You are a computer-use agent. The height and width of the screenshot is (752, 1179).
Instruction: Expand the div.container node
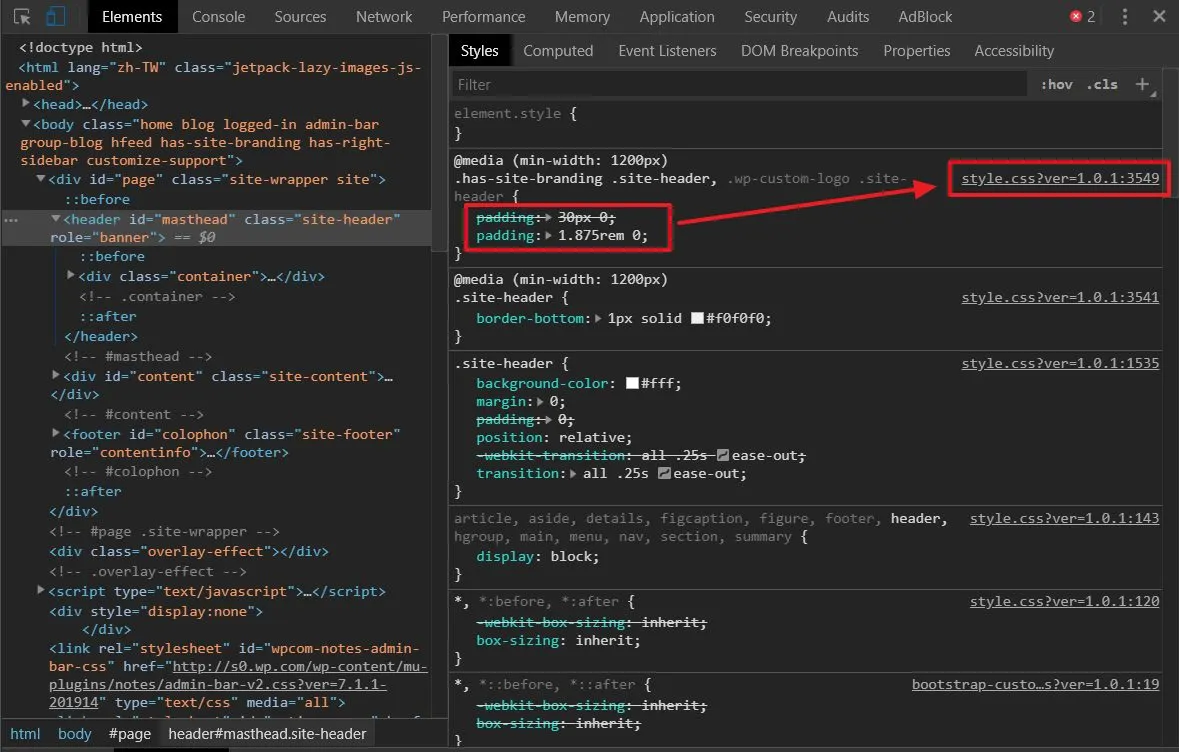[71, 275]
